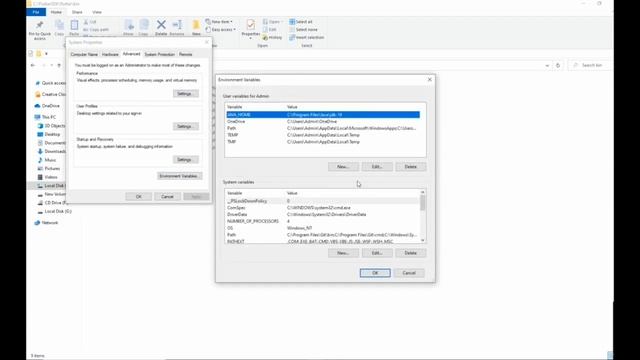Image resolution: width=640 pixels, height=360 pixels.
Task: Switch to System Protection tab
Action: [x=160, y=54]
